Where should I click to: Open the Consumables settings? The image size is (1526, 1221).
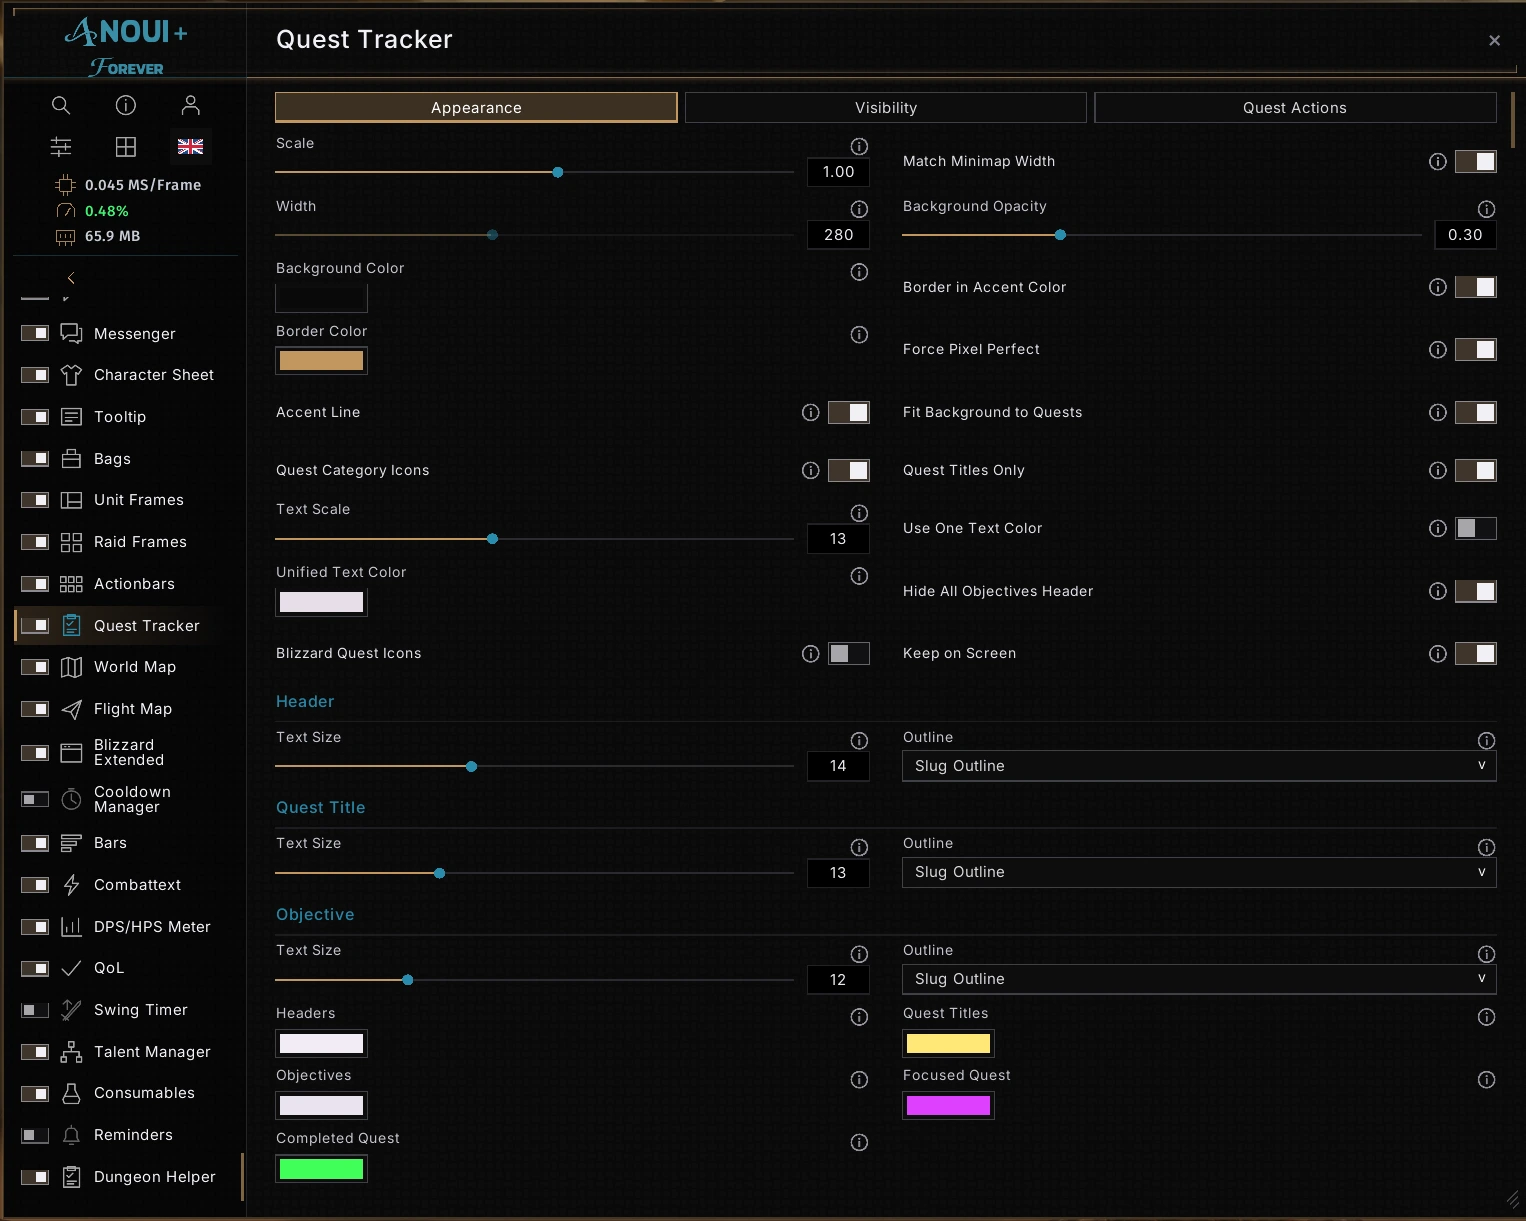click(x=144, y=1093)
